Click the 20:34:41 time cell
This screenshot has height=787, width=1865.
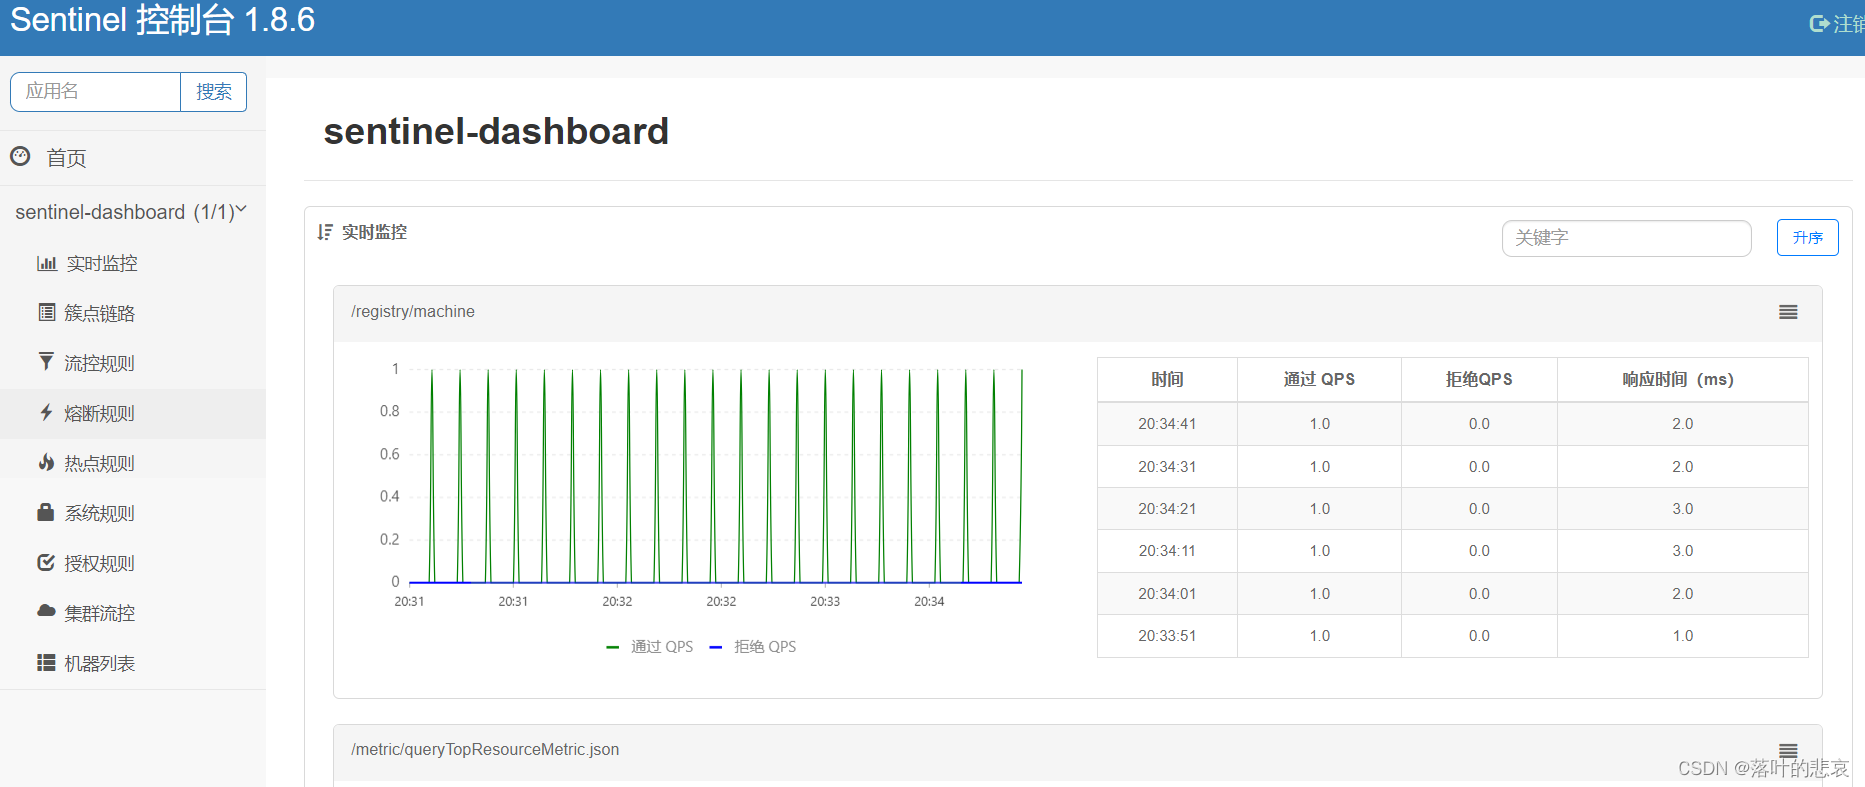pyautogui.click(x=1167, y=424)
